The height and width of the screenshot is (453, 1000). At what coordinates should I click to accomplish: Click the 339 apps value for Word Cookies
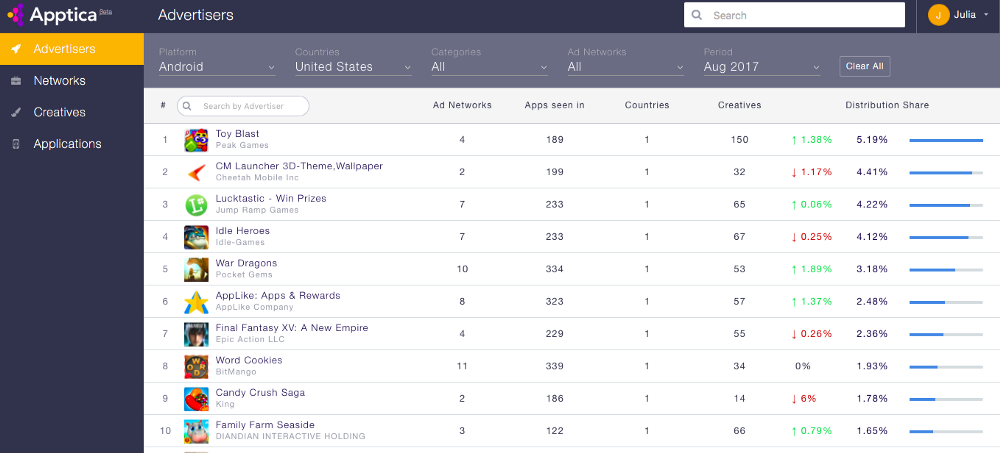tap(554, 366)
